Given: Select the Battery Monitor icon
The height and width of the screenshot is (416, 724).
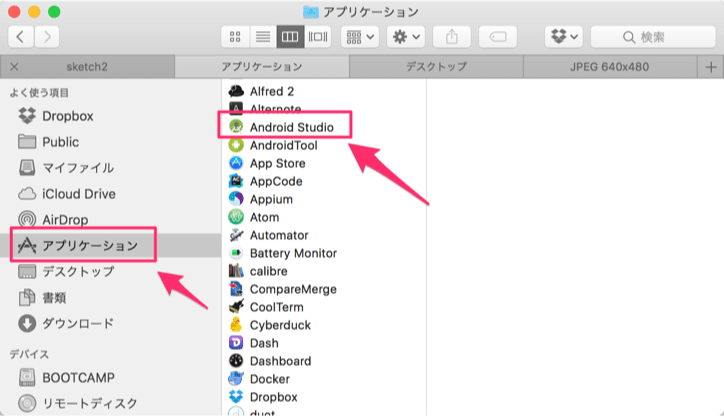Looking at the screenshot, I should click(236, 253).
